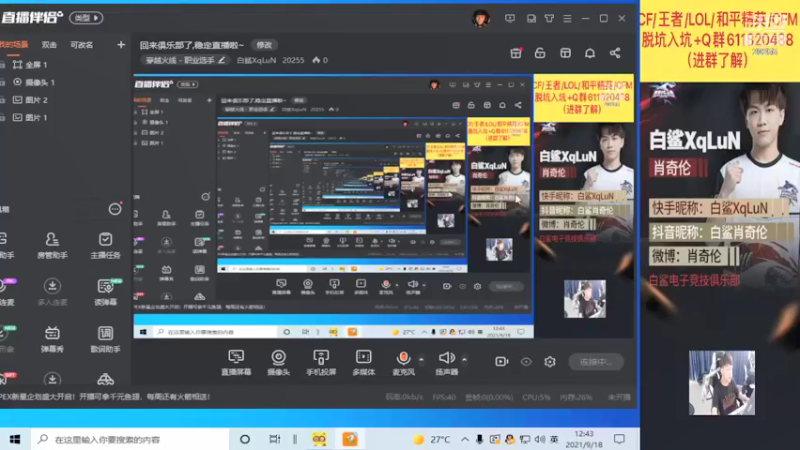This screenshot has width=800, height=450.
Task: Open the gift box icon with red dot
Action: [516, 53]
